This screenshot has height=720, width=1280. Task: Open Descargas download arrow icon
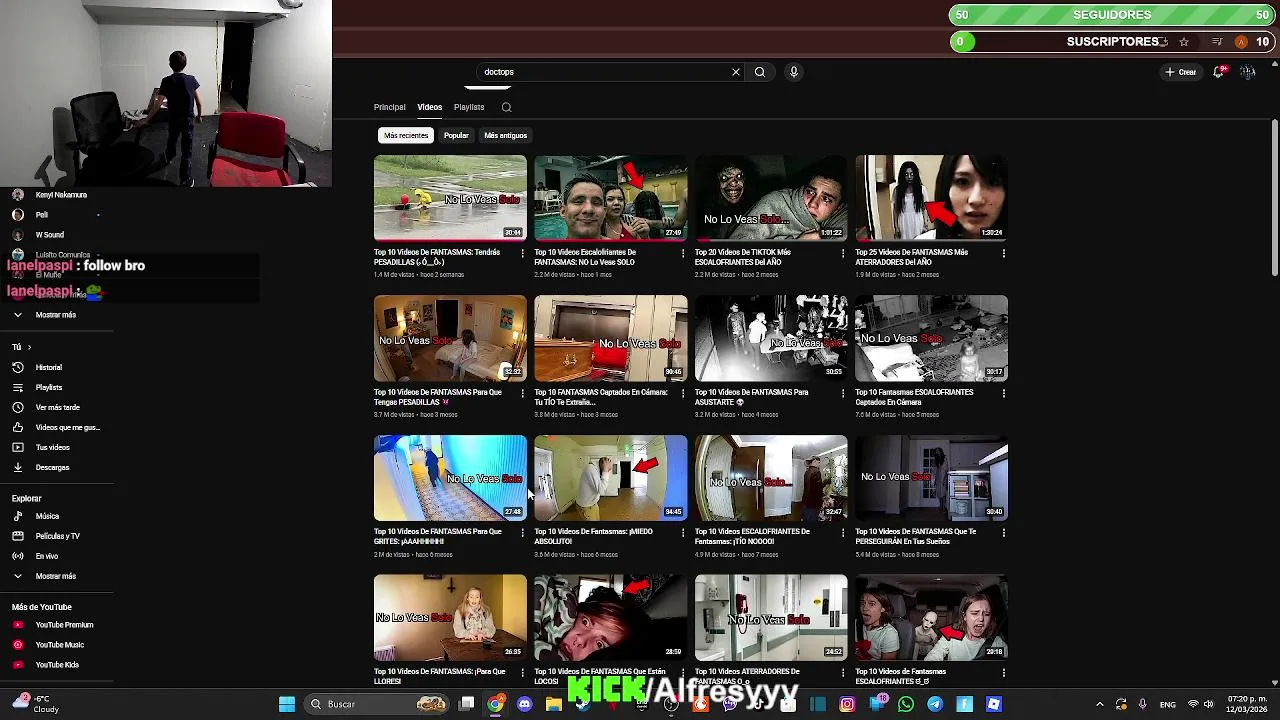(x=17, y=467)
